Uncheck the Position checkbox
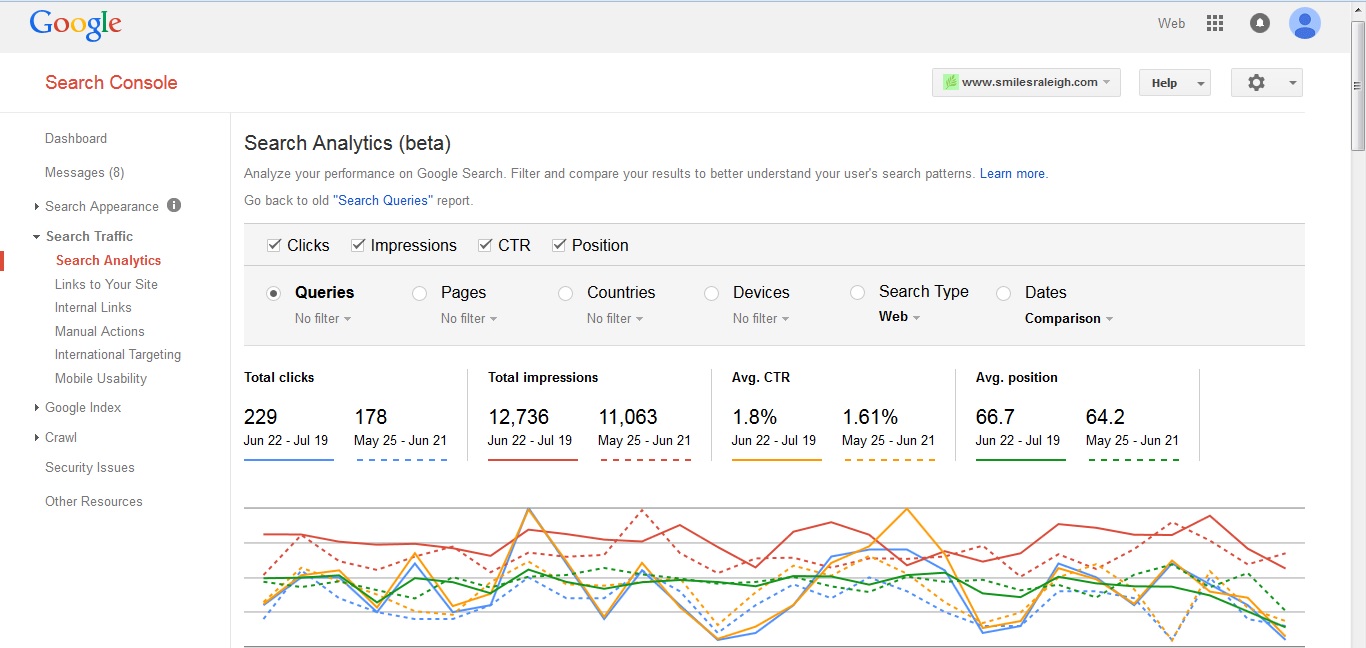Viewport: 1366px width, 648px height. click(559, 245)
